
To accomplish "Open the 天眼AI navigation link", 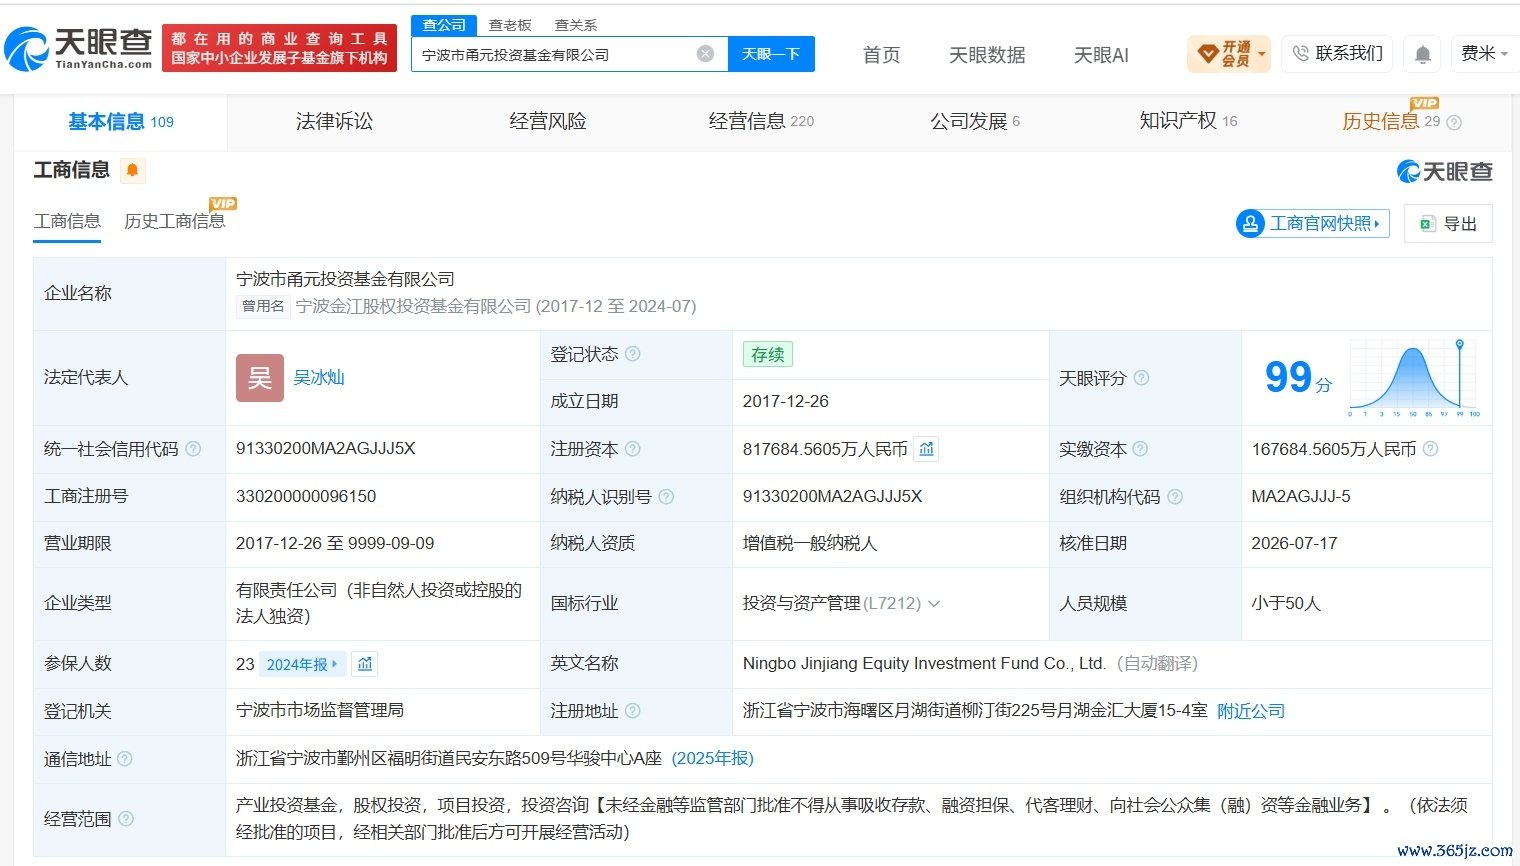I will click(x=1101, y=55).
